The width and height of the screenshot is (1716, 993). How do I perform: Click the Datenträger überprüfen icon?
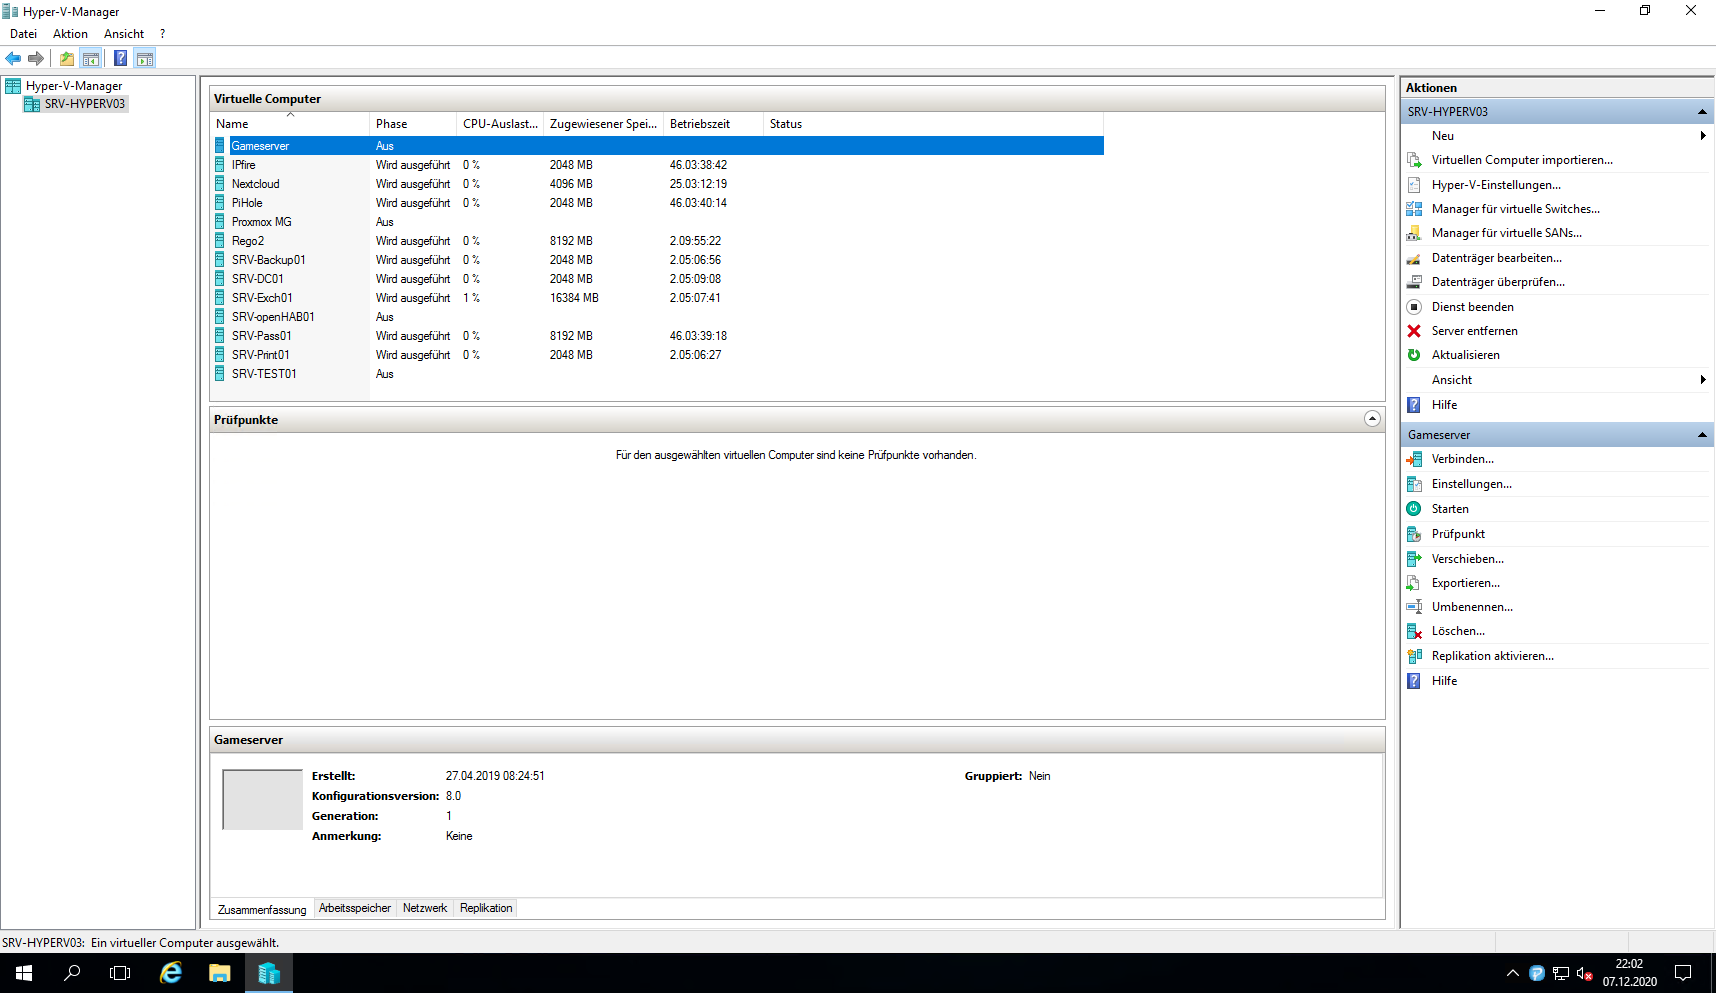(1414, 282)
